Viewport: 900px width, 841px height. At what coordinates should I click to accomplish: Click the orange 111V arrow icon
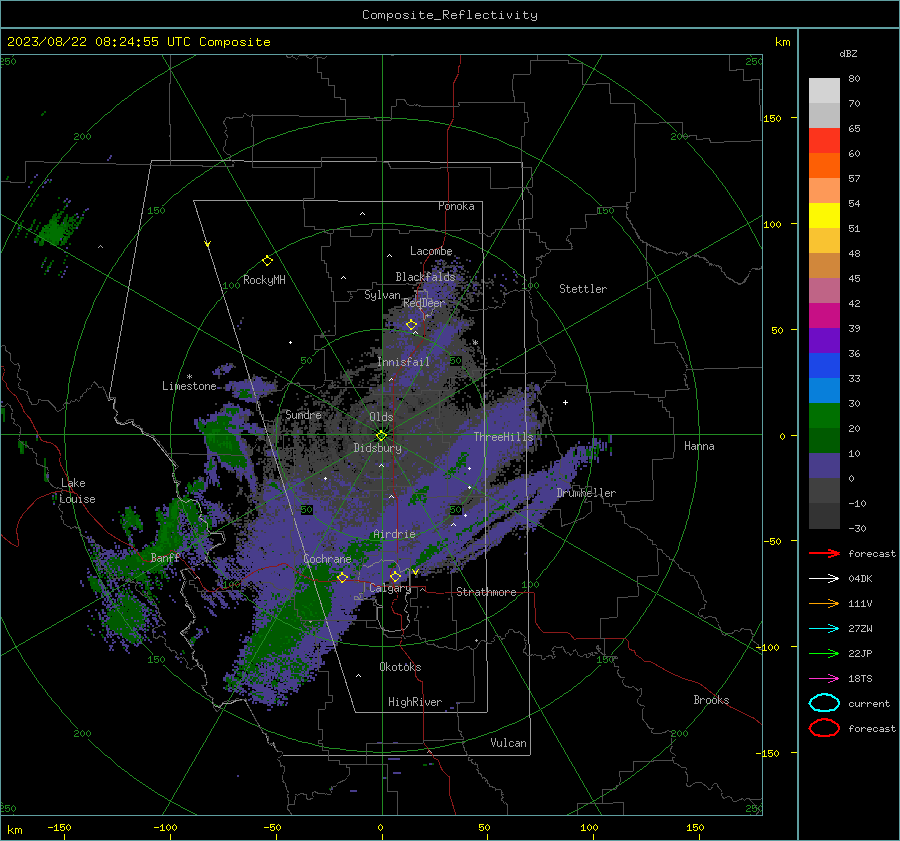824,603
